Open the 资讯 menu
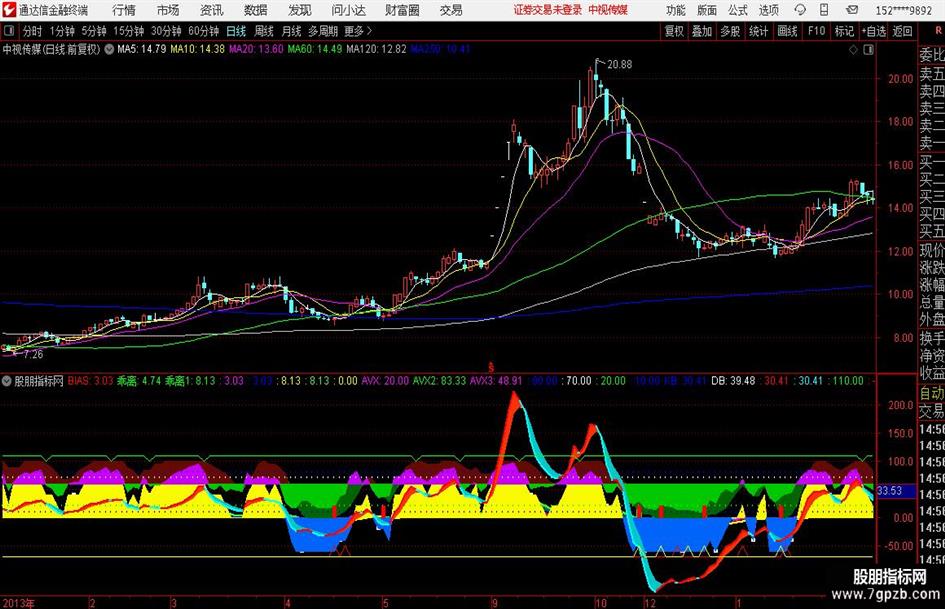Screen dimensions: 945x609 point(212,10)
